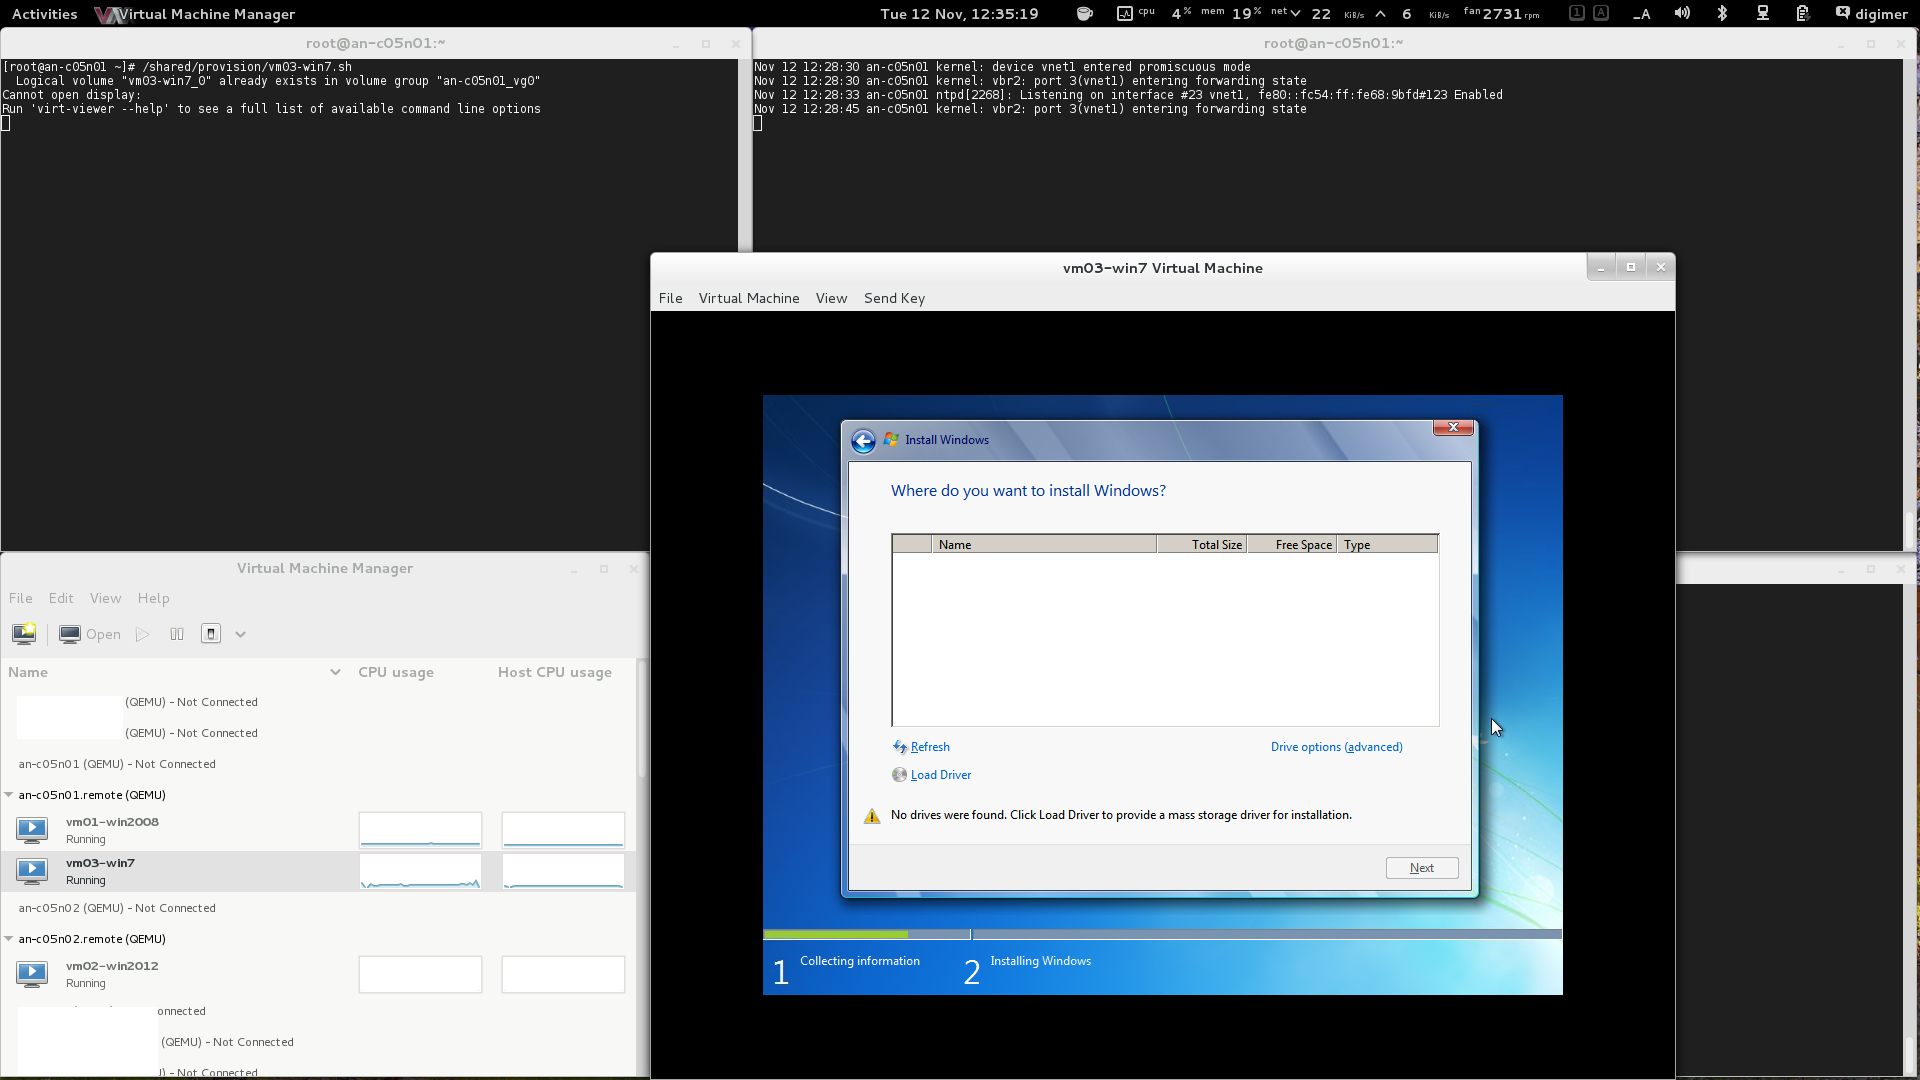Click the Name column sort chevron

click(x=335, y=672)
